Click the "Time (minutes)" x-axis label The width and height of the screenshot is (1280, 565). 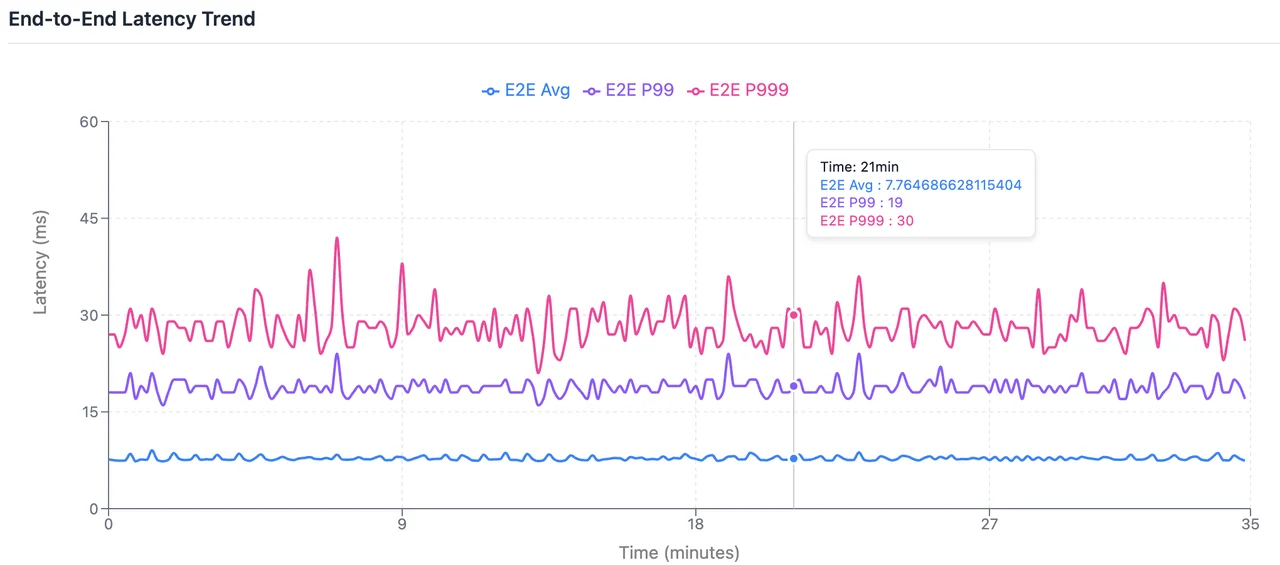coord(679,553)
